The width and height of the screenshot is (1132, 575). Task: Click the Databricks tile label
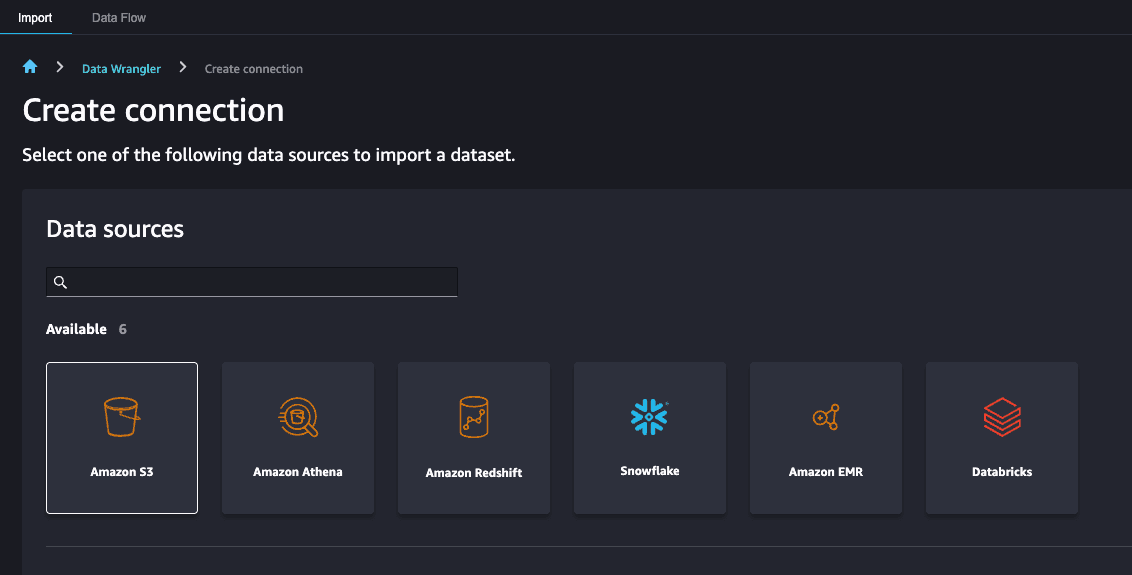1002,472
